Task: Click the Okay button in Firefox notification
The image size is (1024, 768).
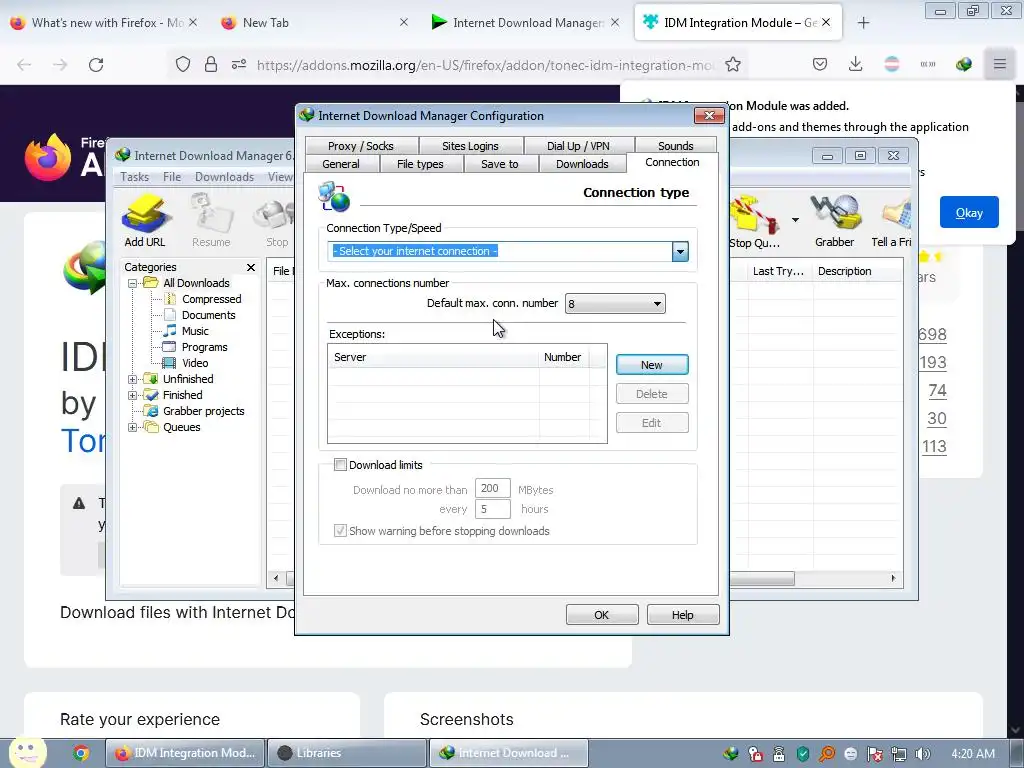Action: [x=969, y=212]
